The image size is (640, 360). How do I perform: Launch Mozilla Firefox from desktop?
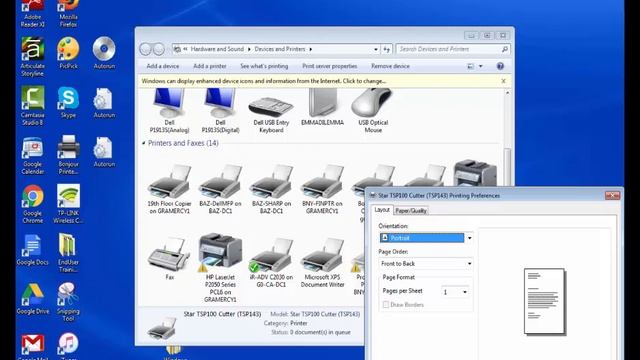pos(68,13)
